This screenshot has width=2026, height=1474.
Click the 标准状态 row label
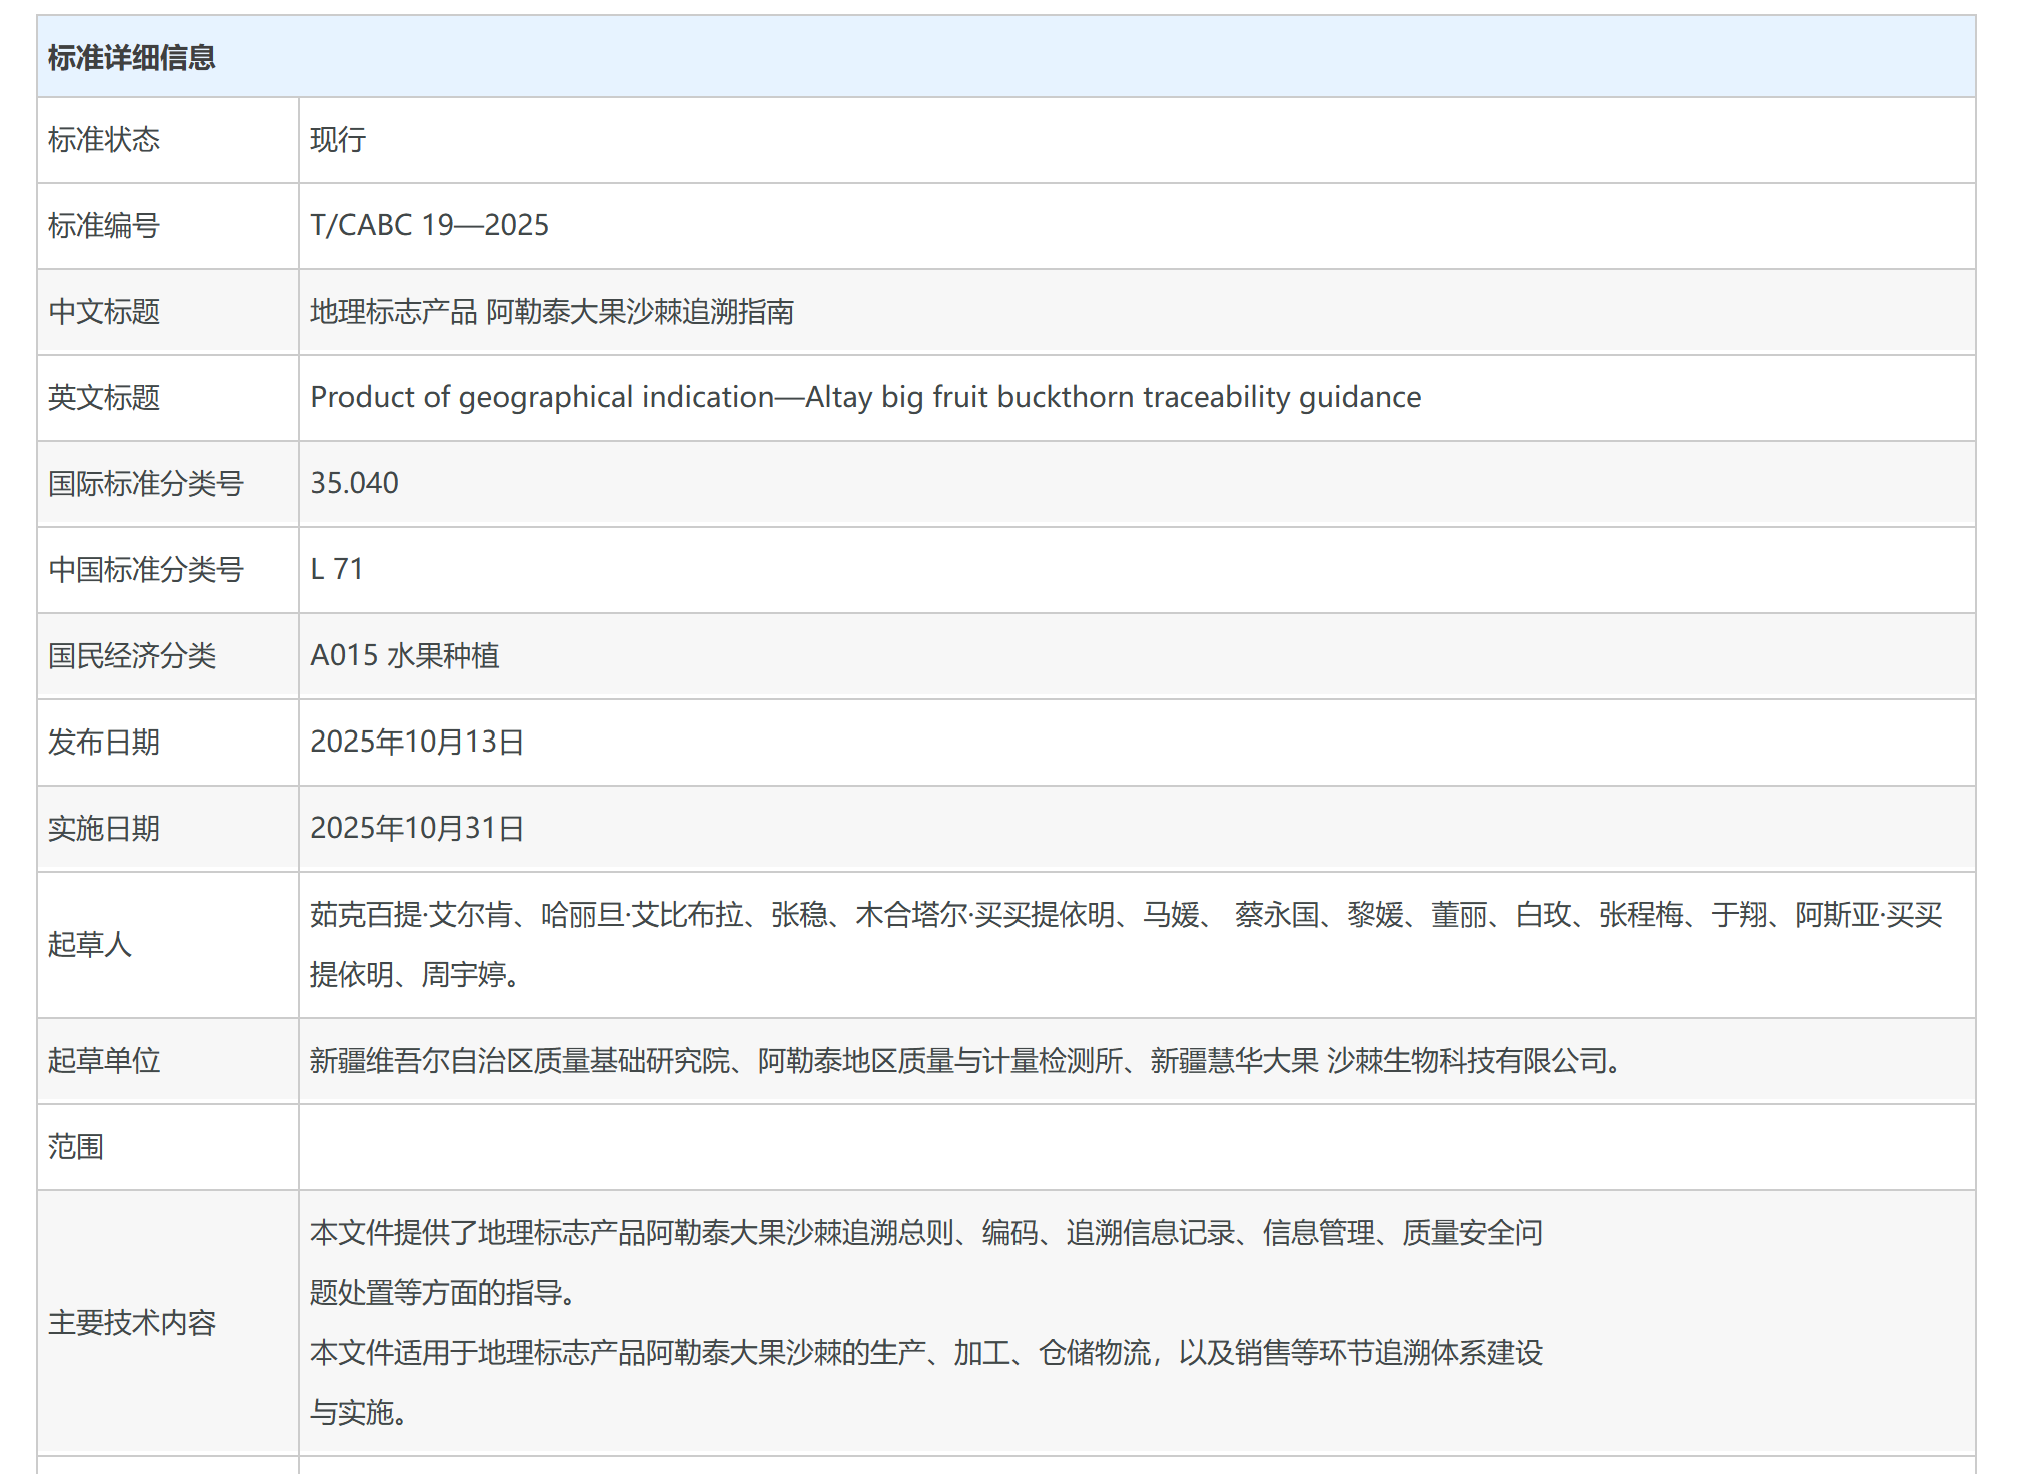click(x=104, y=140)
